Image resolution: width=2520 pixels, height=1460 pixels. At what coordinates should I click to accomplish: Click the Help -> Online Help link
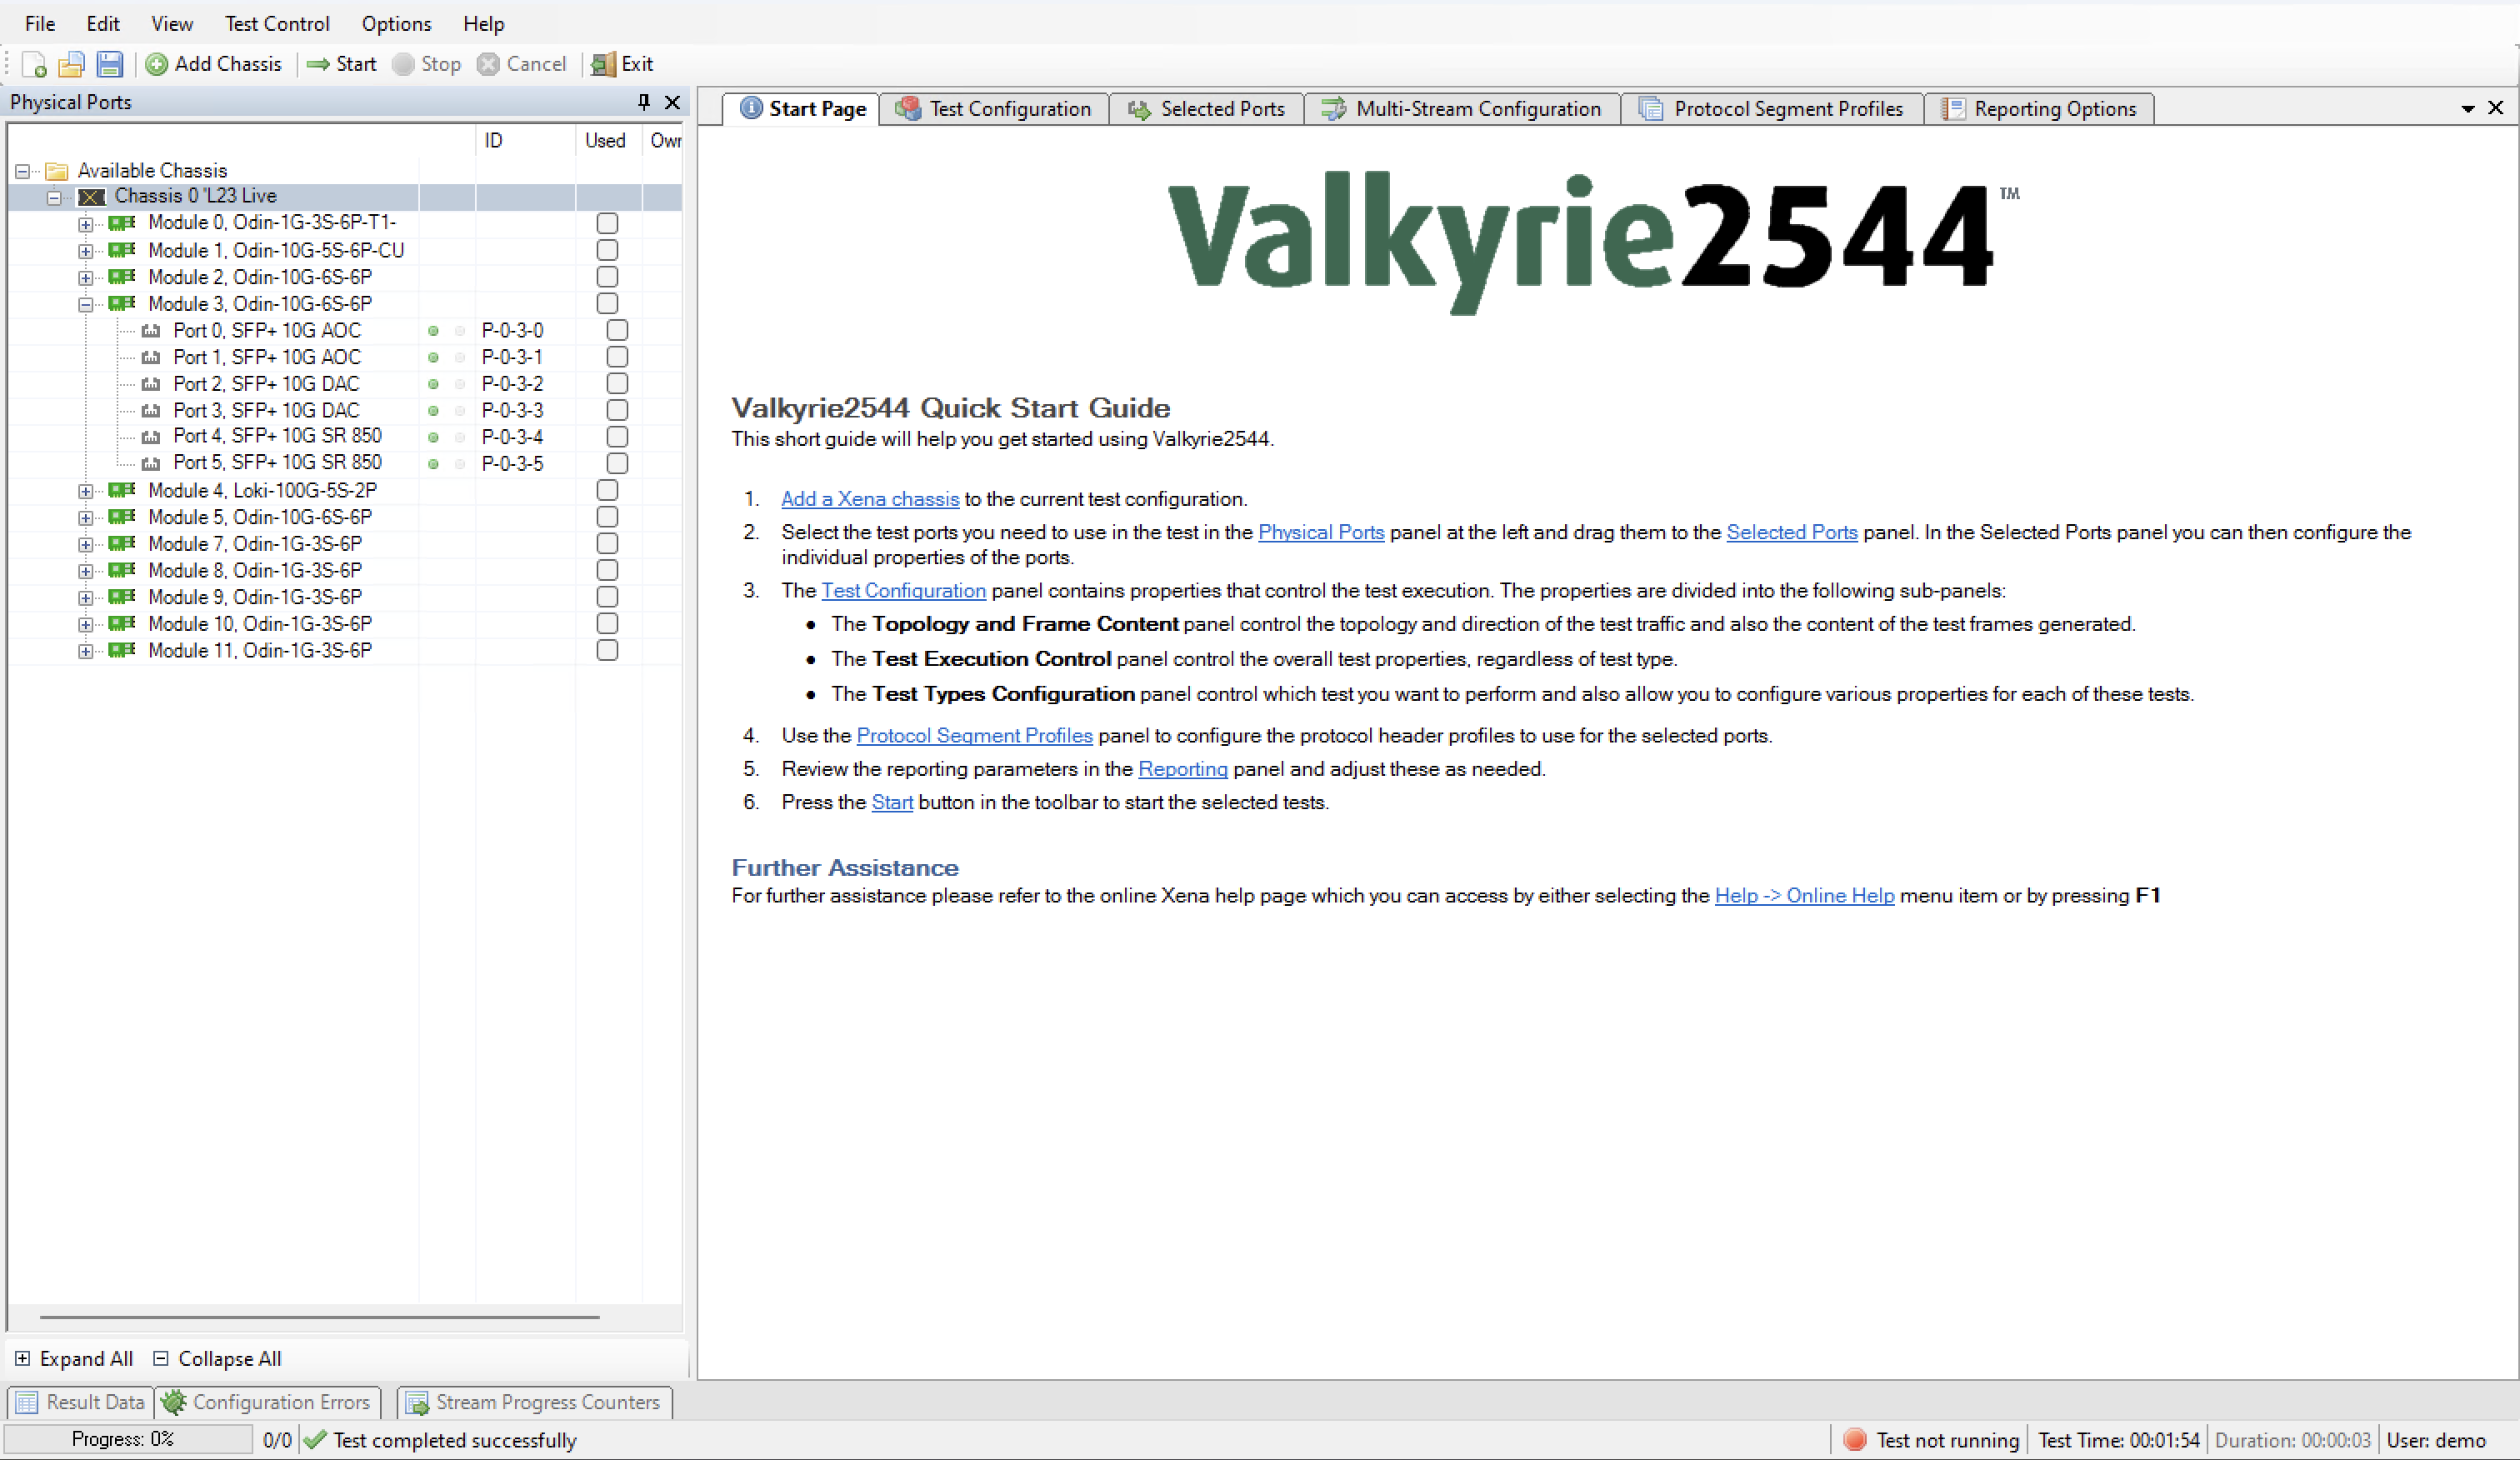1805,895
